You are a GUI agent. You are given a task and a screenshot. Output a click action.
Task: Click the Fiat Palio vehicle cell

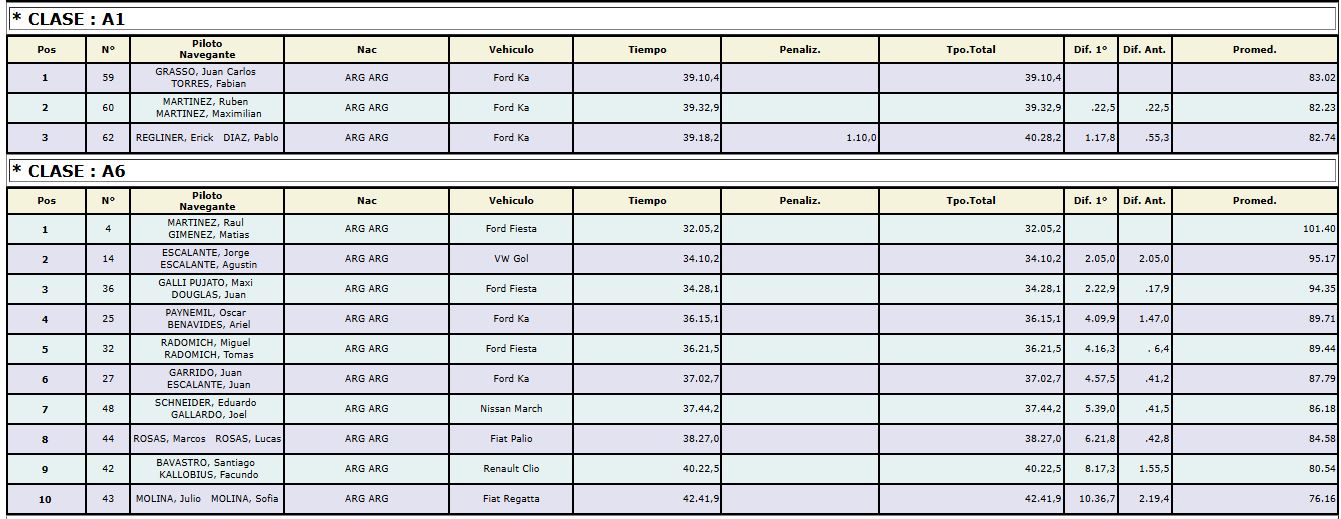(511, 439)
